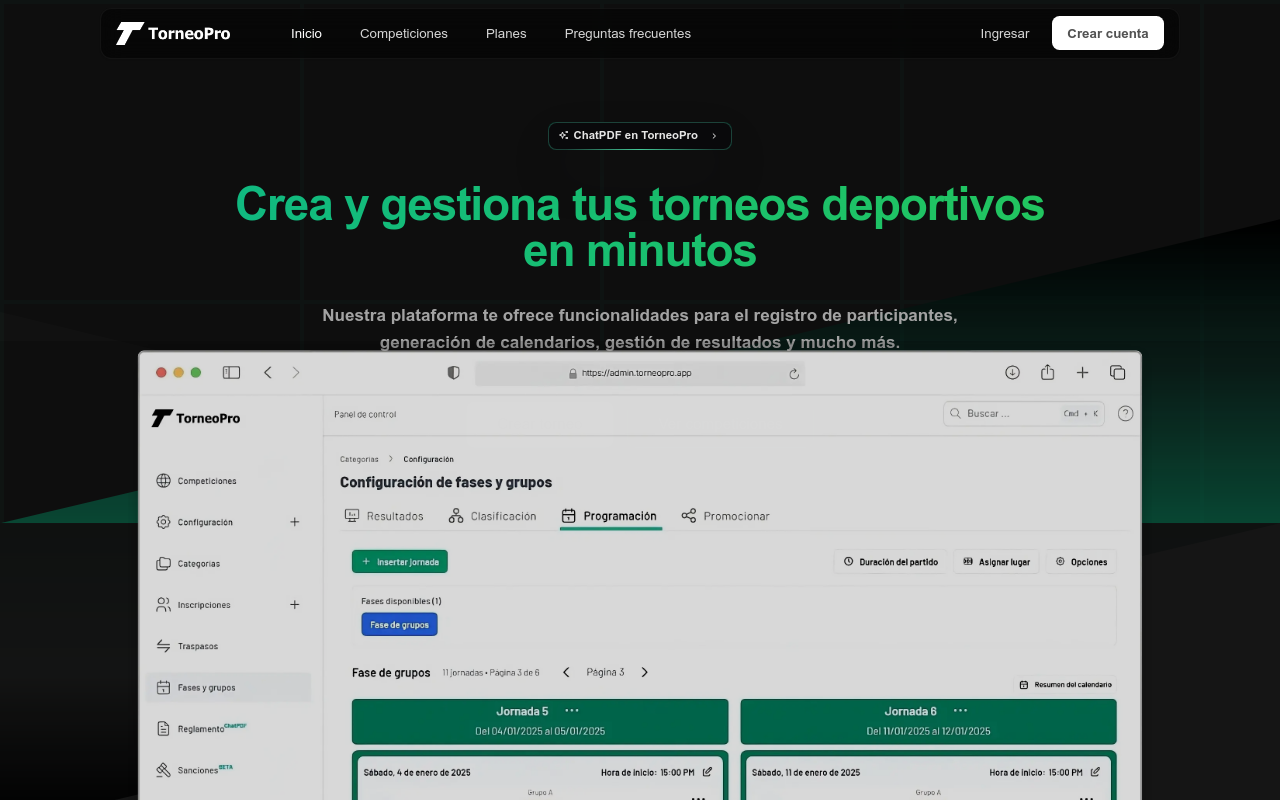
Task: Switch to the Promocionar tab
Action: tap(725, 516)
